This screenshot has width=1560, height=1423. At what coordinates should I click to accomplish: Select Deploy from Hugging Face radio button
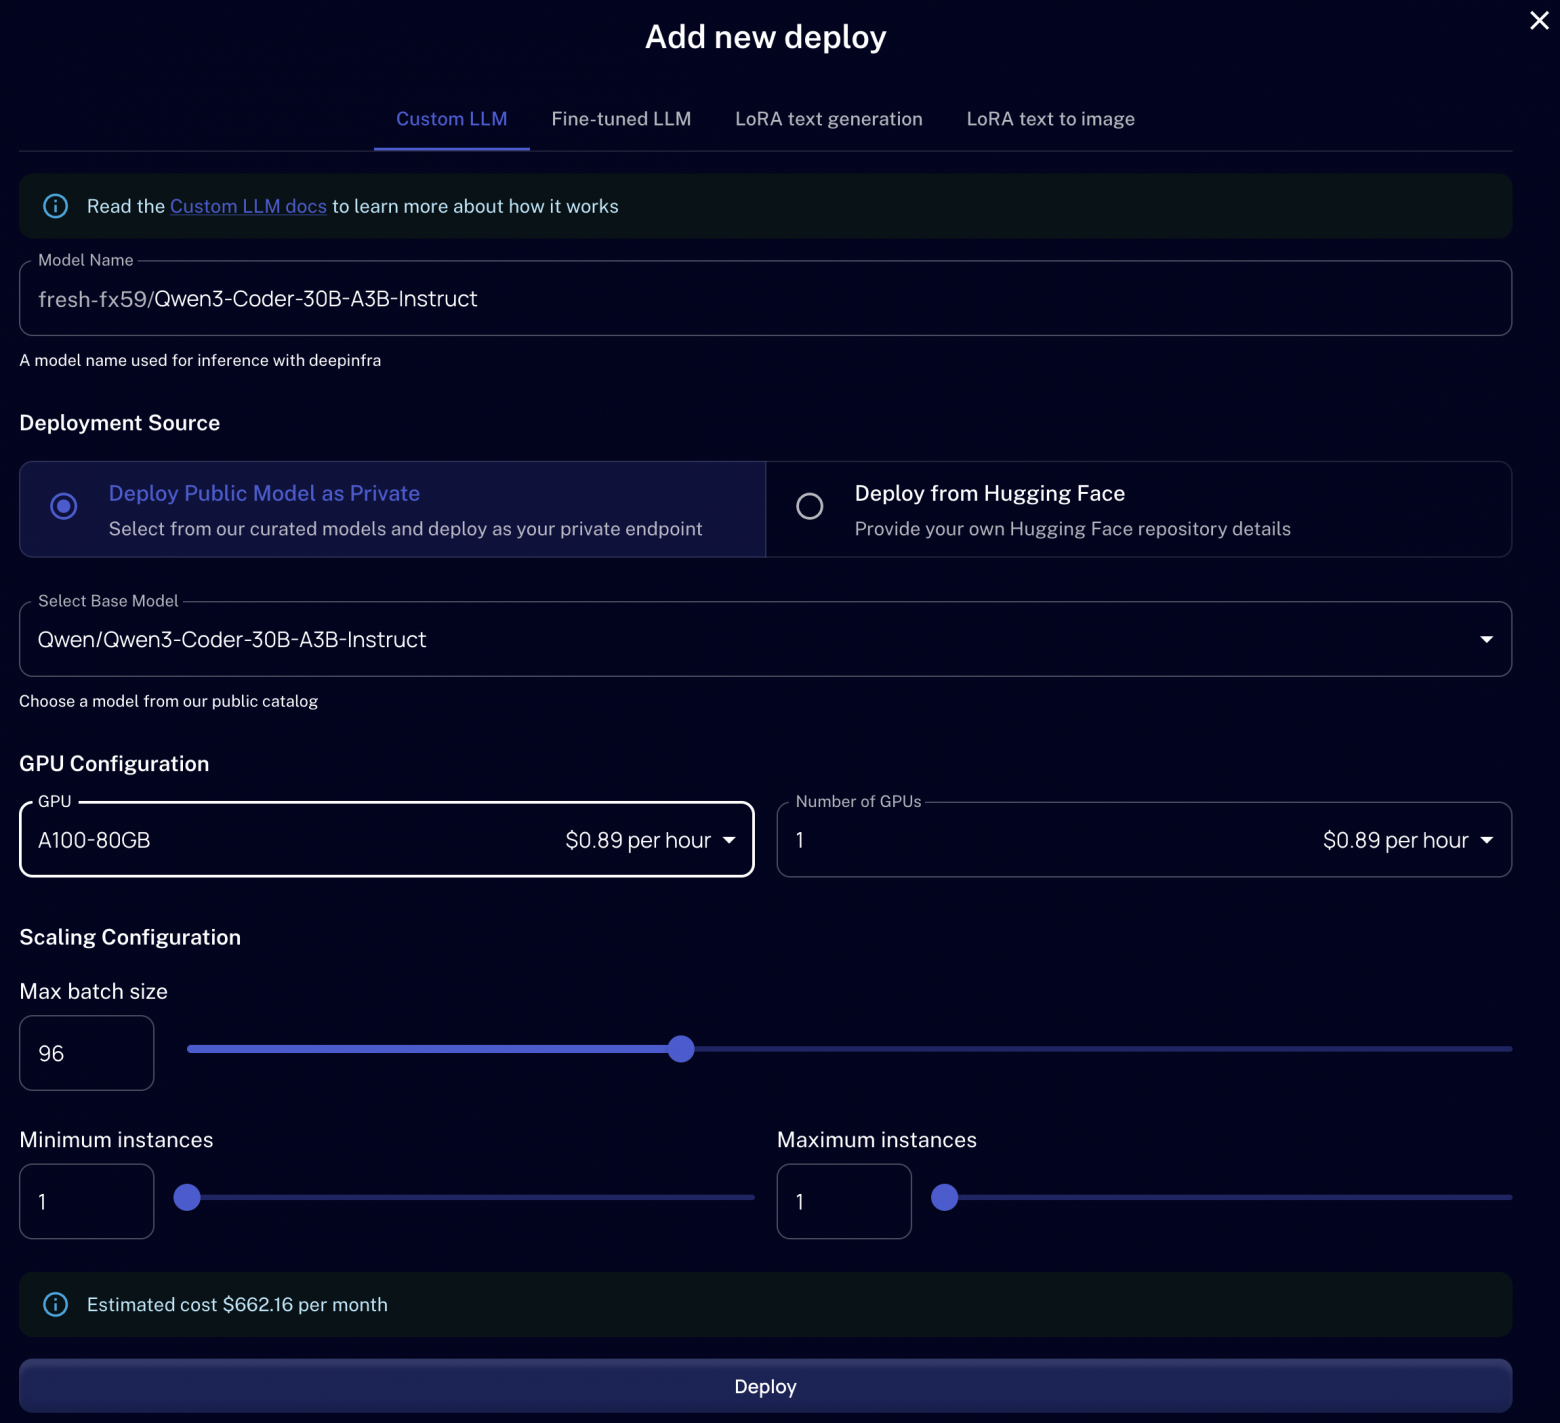click(809, 507)
